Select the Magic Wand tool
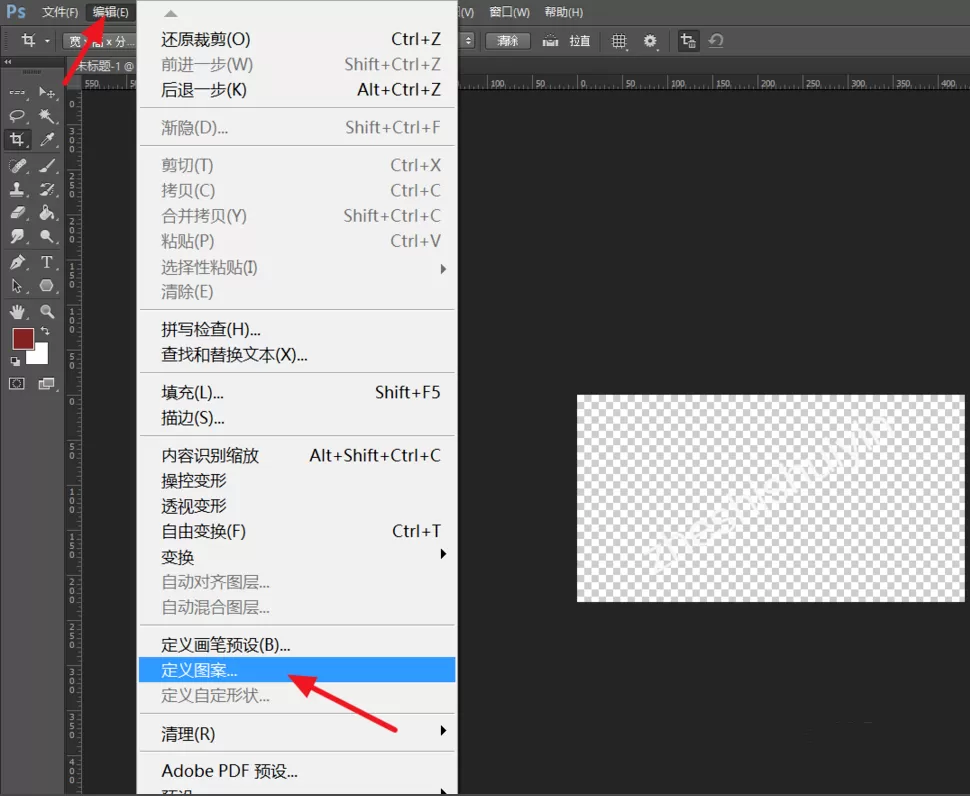 point(46,116)
